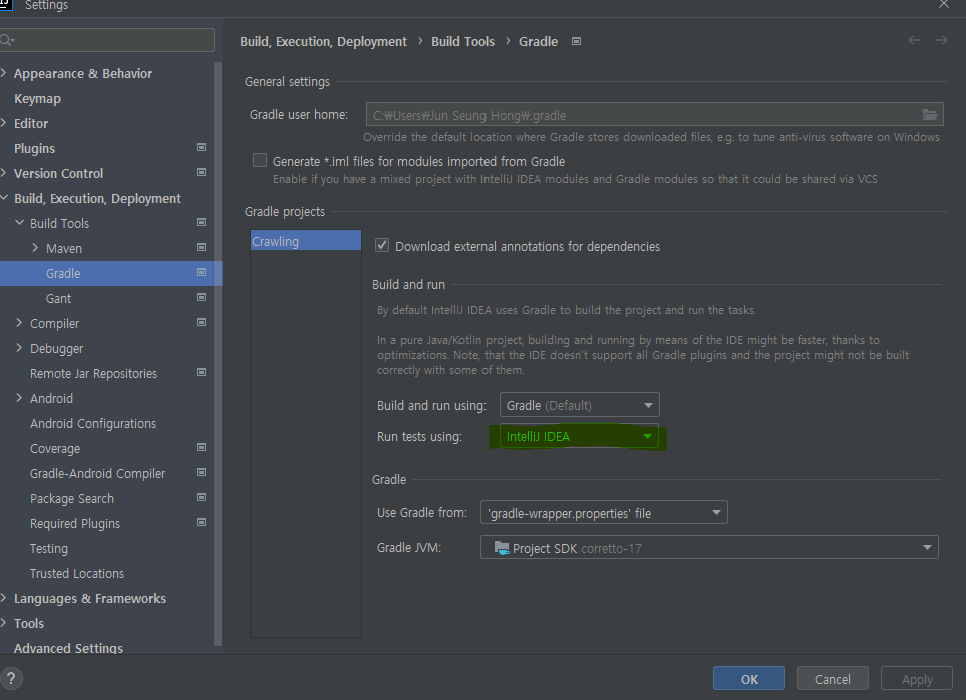Image resolution: width=966 pixels, height=700 pixels.
Task: Open the help question mark icon
Action: click(11, 679)
